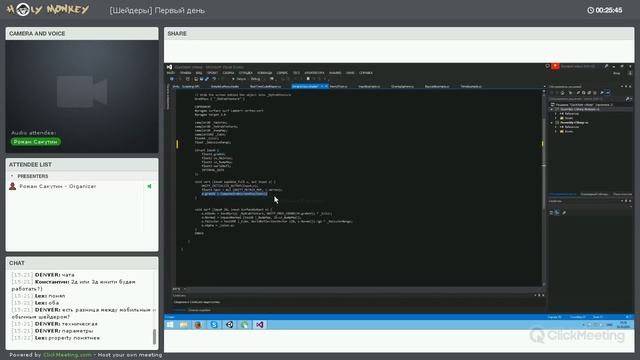Open File Explorer from the taskbar
This screenshot has width=640, height=360.
coord(184,325)
